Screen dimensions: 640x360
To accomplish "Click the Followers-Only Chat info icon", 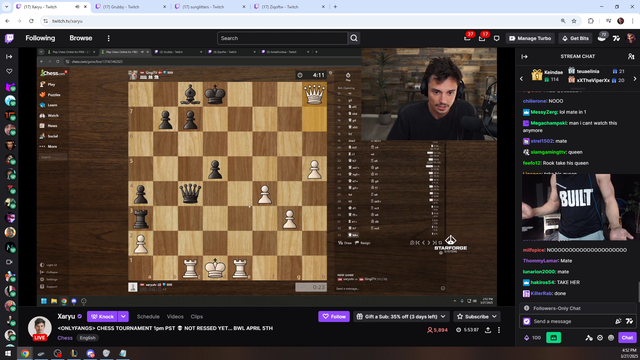I will point(527,308).
